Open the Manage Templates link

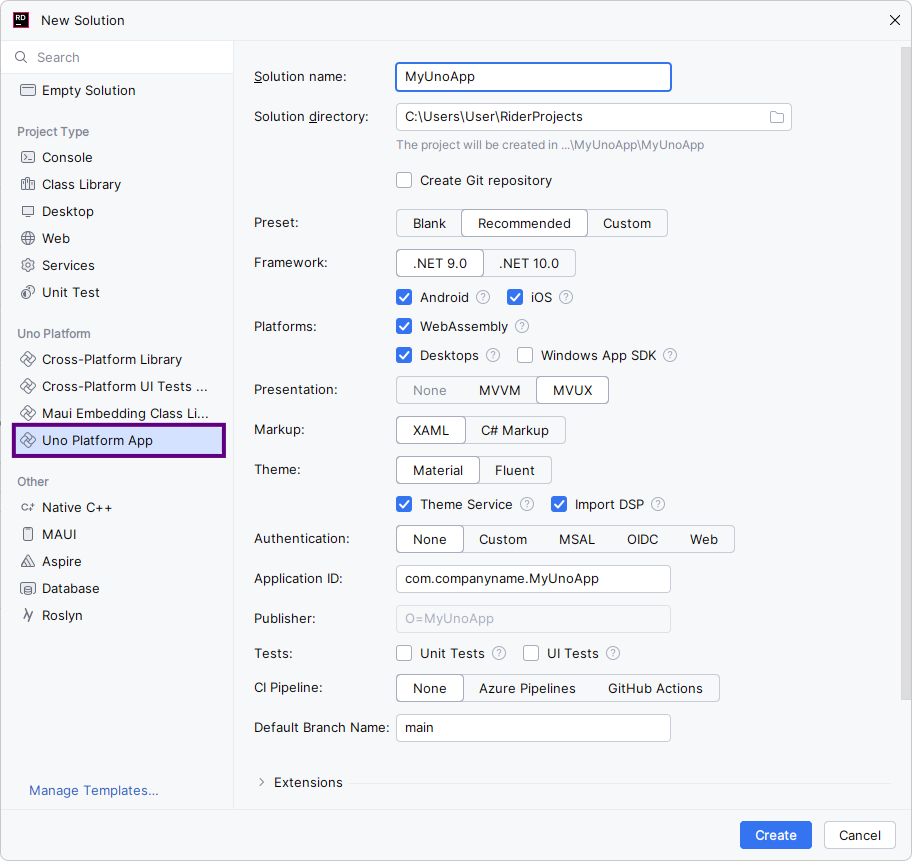[x=94, y=790]
